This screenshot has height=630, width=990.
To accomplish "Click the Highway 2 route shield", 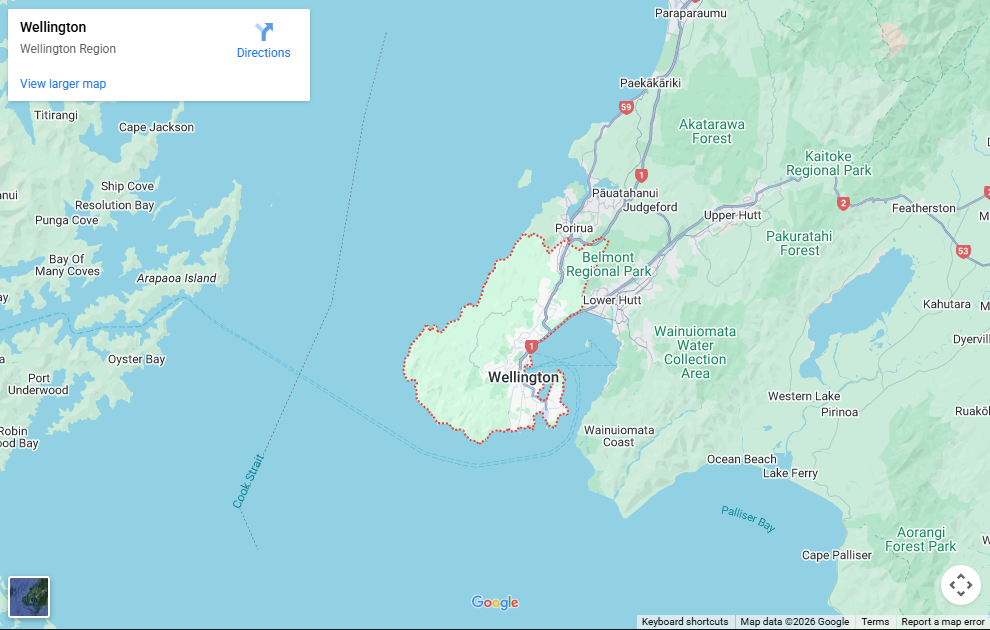I will 843,203.
